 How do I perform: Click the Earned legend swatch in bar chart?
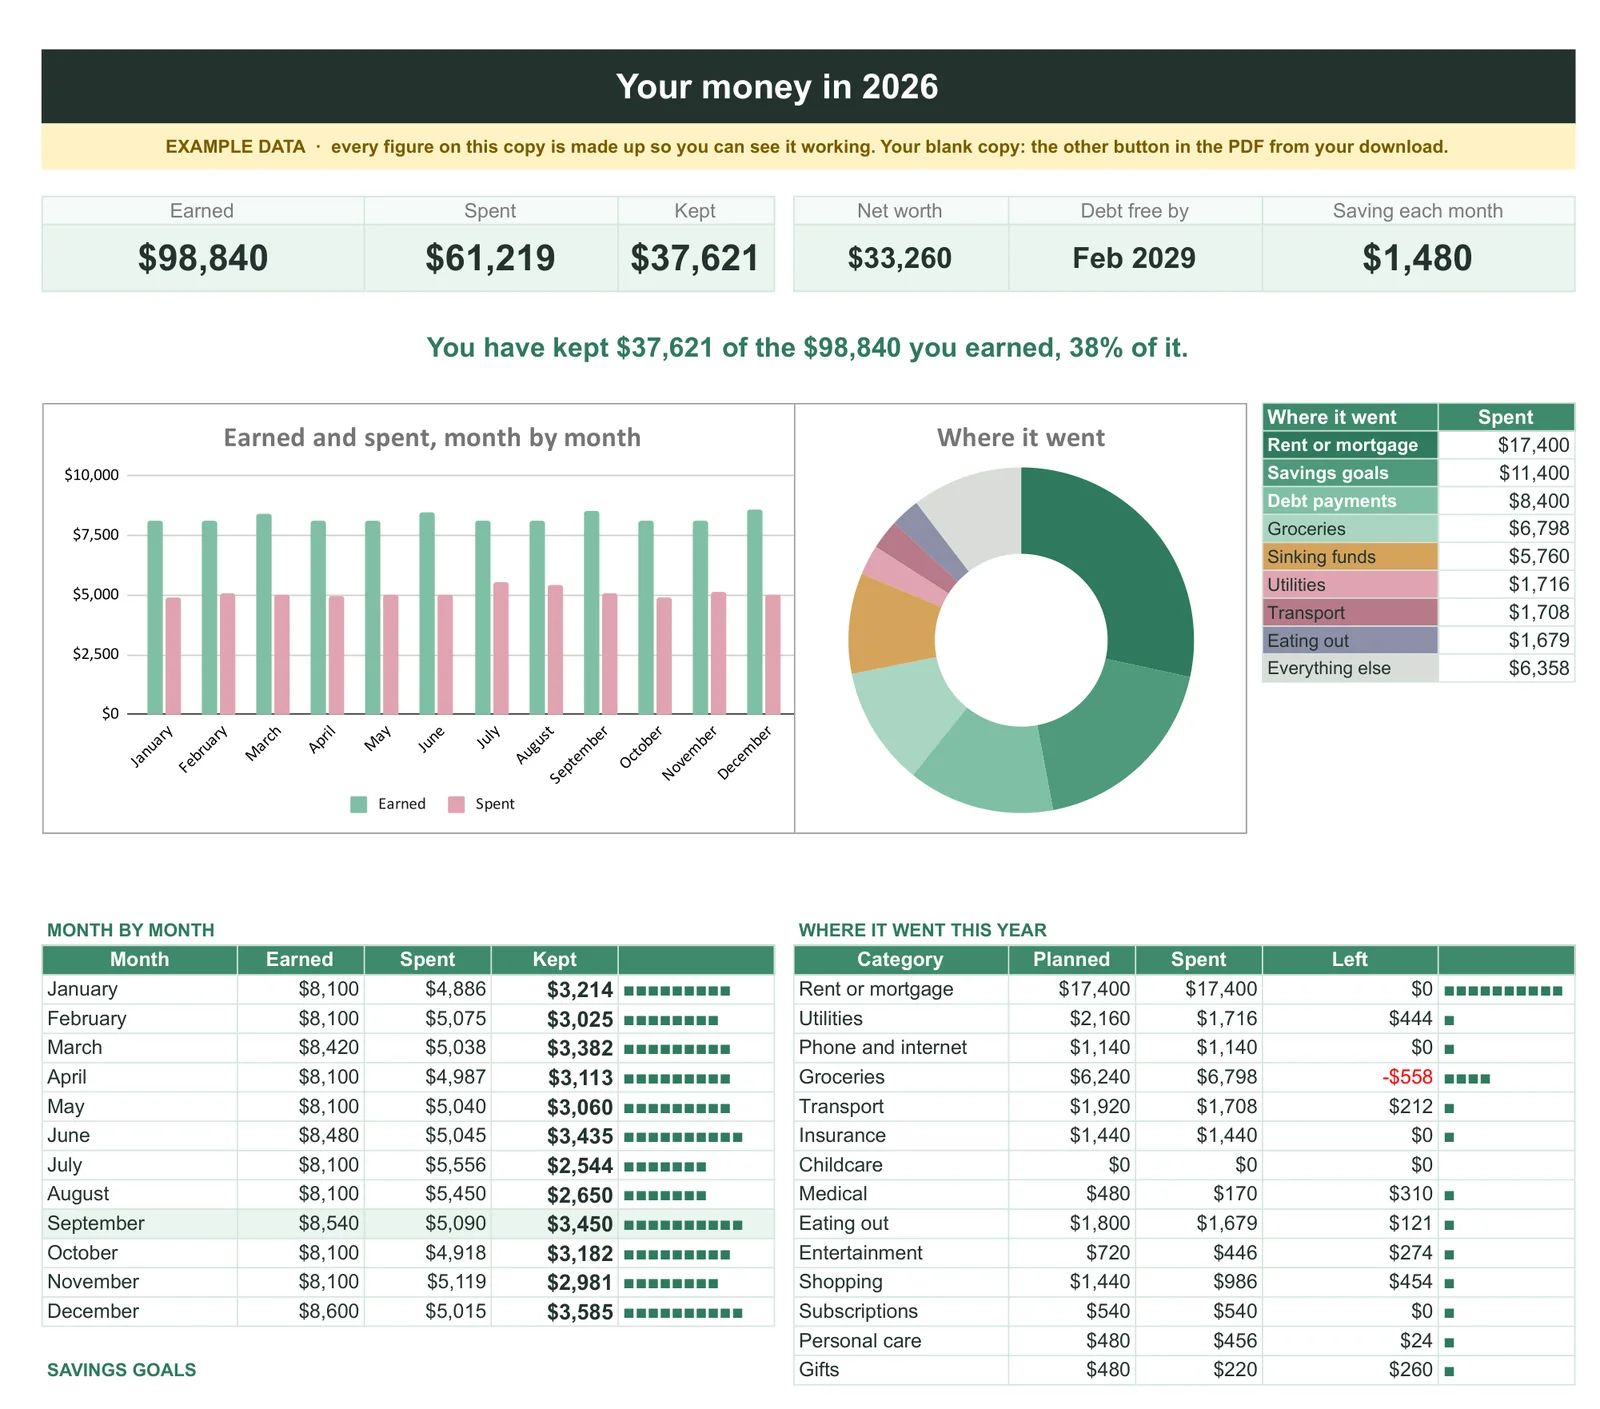click(x=359, y=804)
